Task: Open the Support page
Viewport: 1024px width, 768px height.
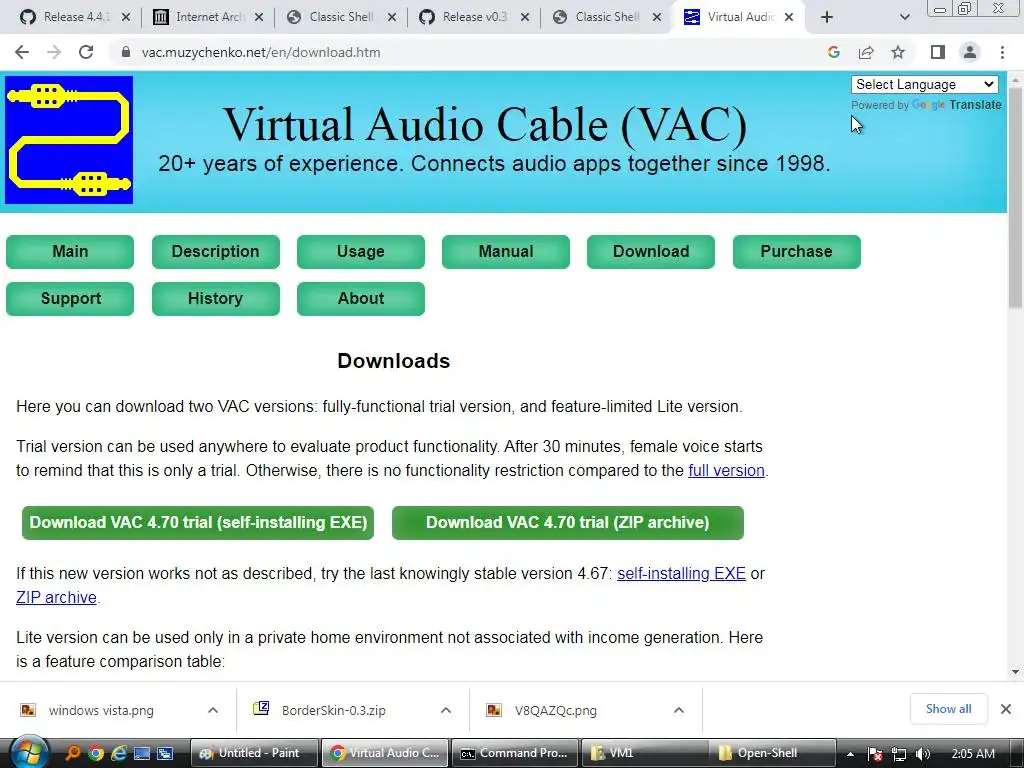Action: (70, 298)
